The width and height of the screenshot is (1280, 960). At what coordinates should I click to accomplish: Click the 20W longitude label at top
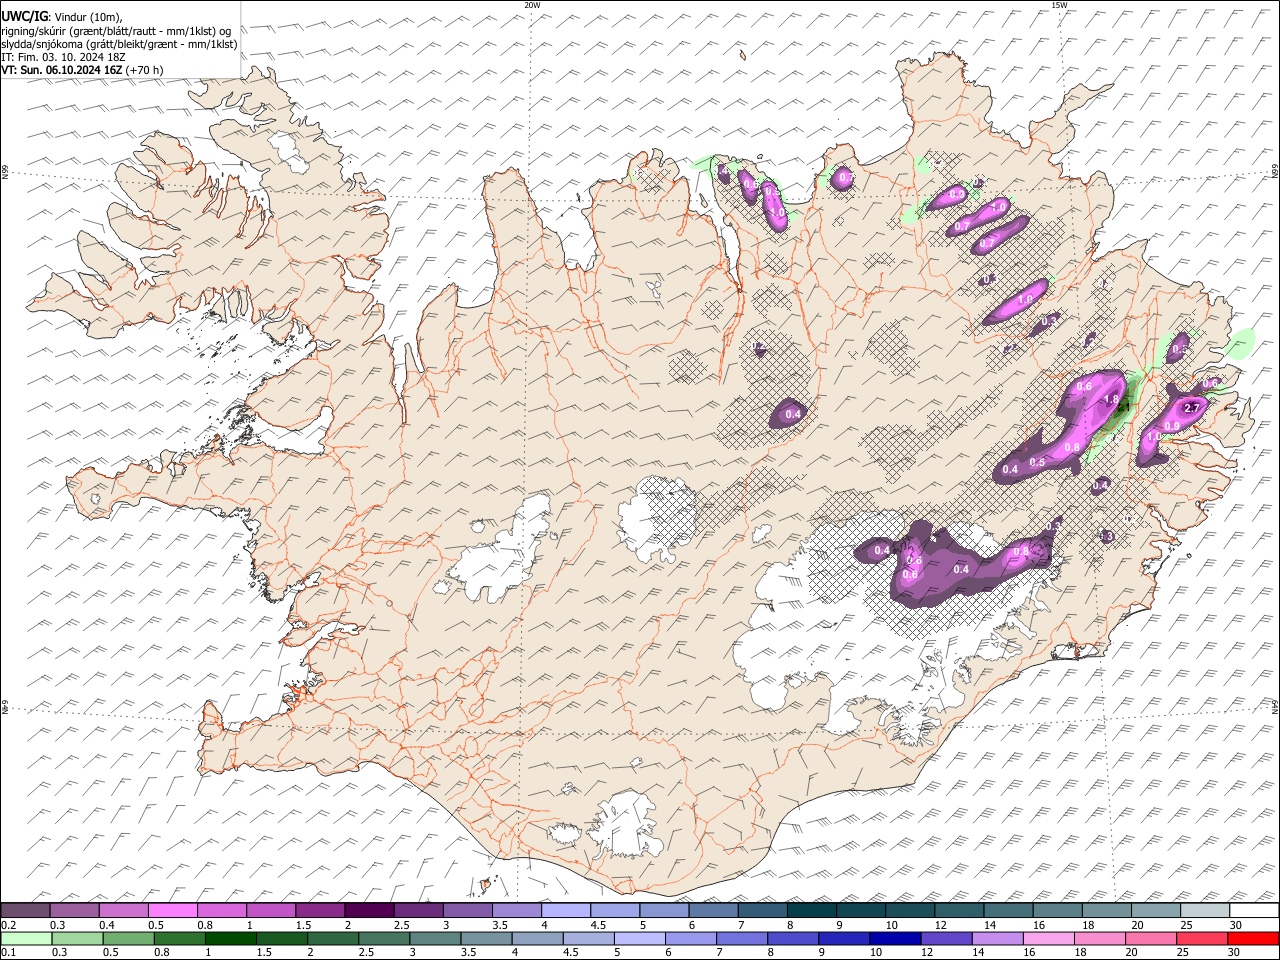pyautogui.click(x=532, y=5)
